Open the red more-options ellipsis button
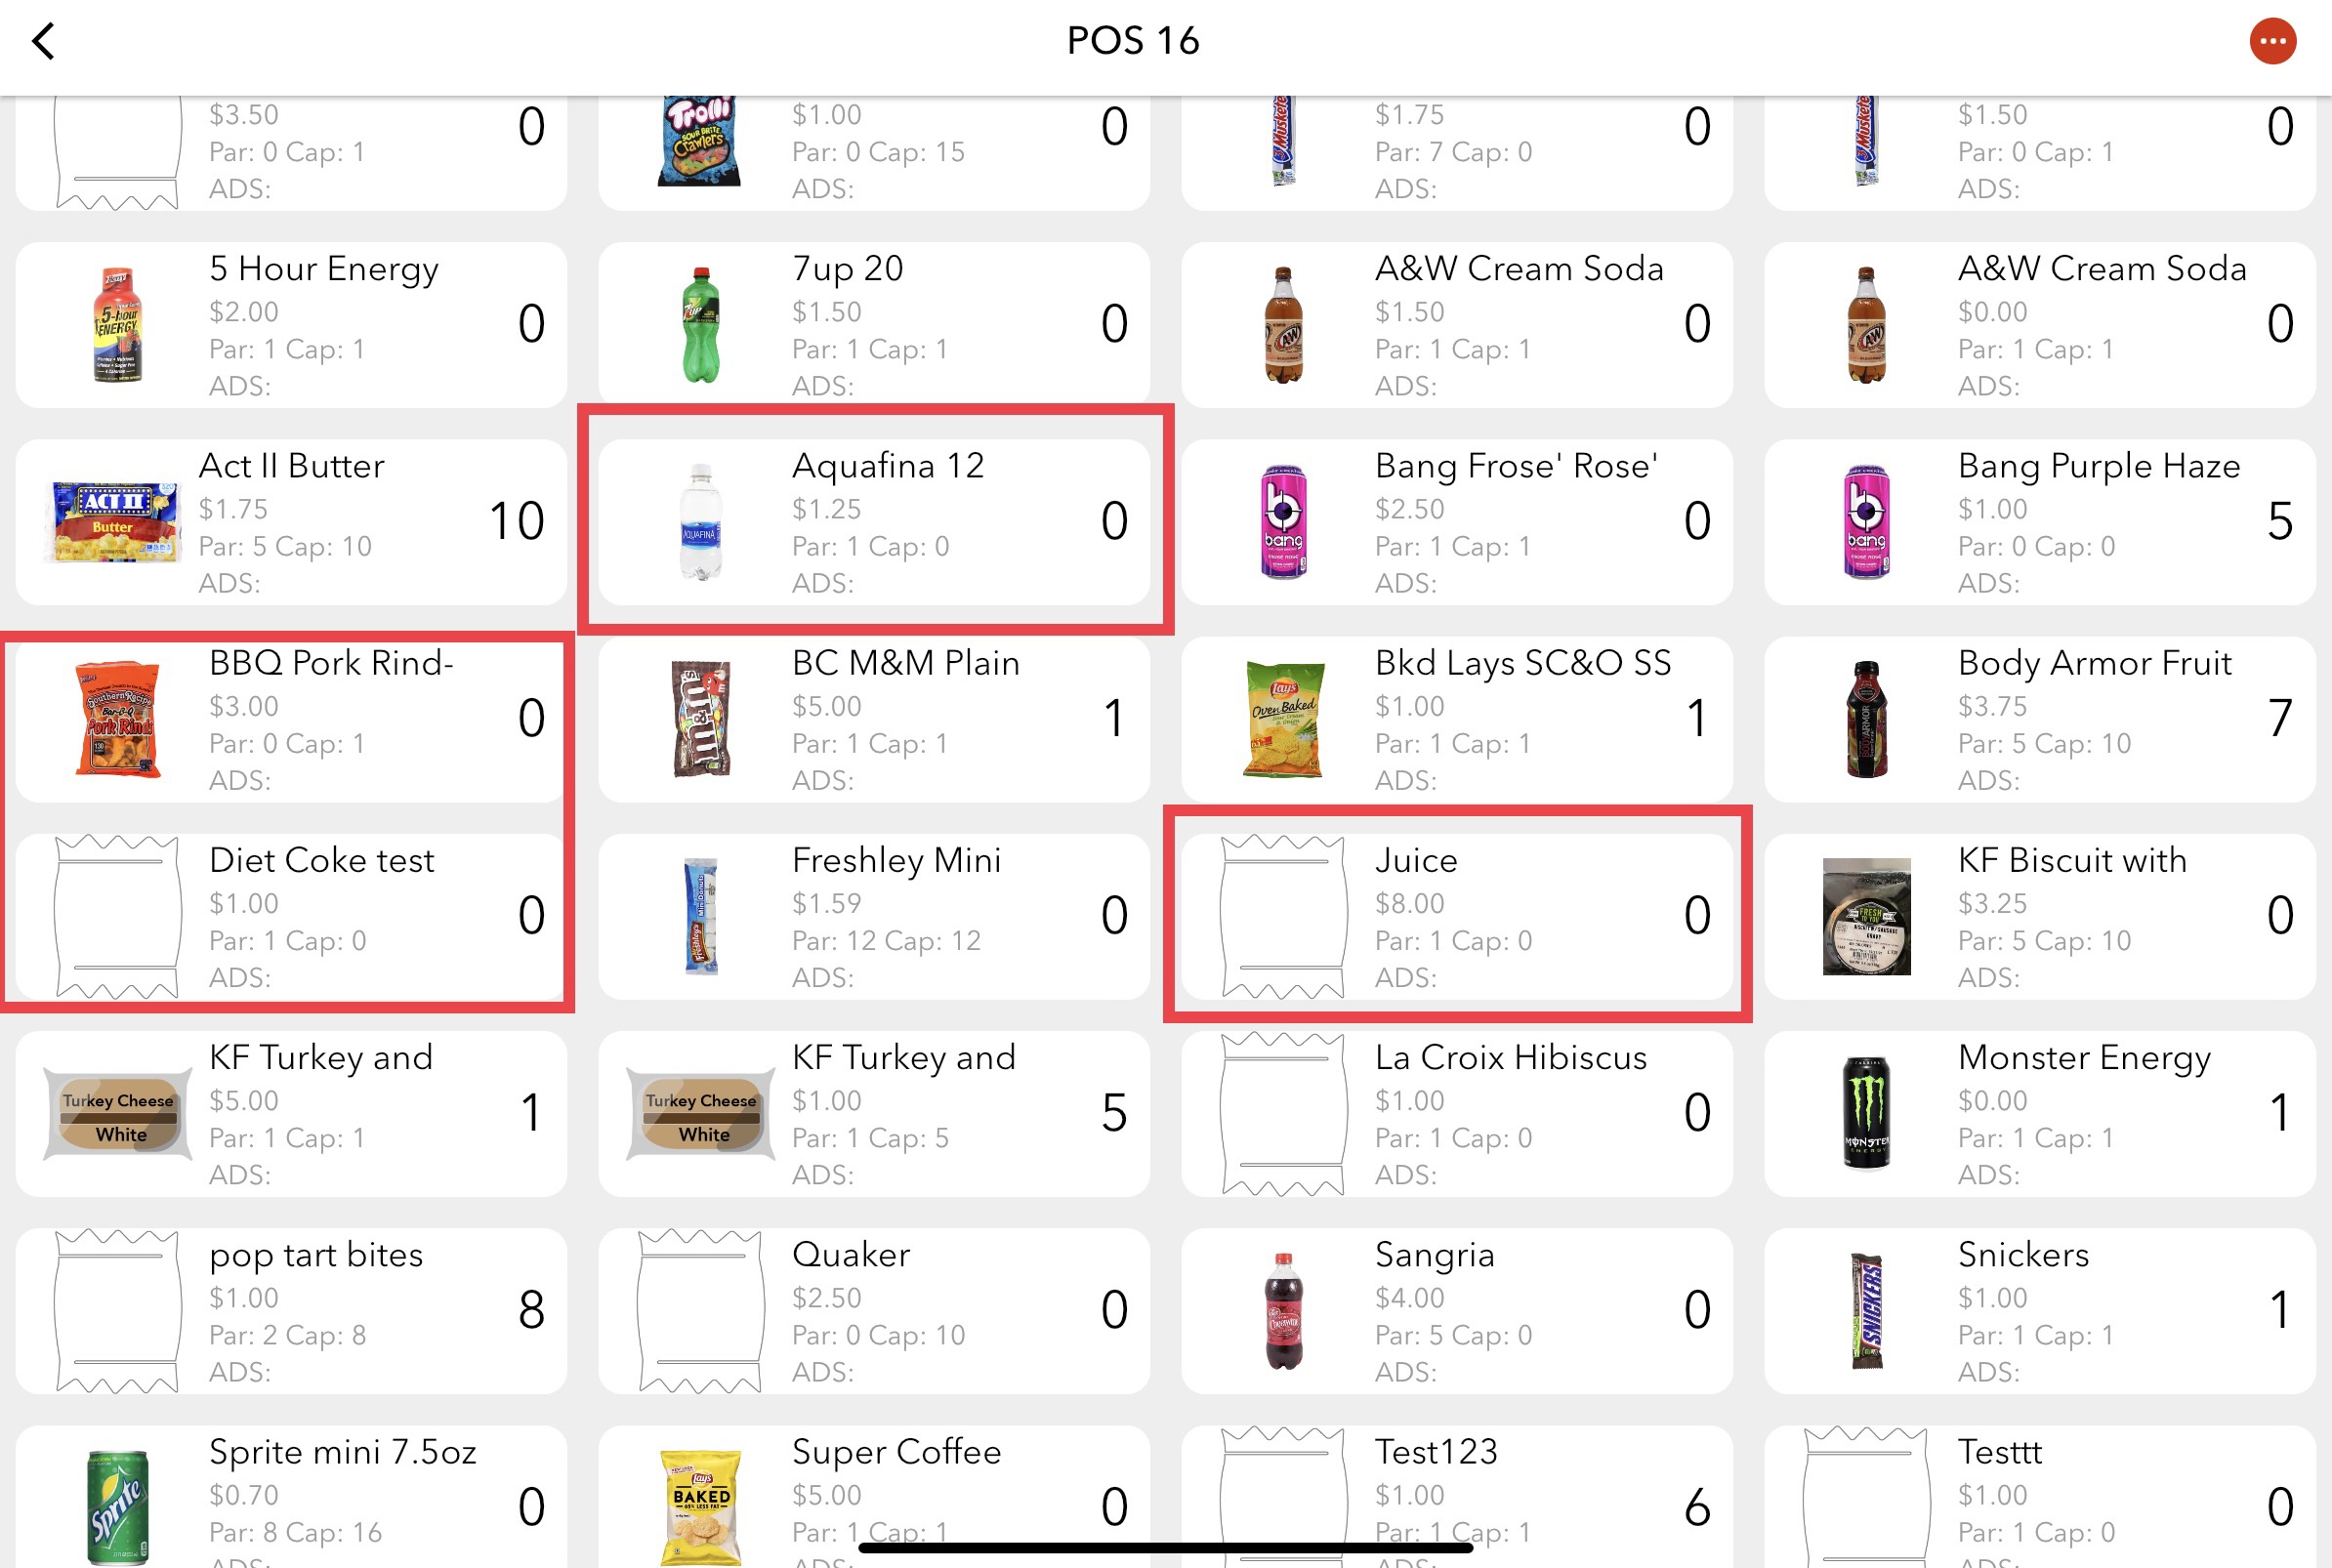Image resolution: width=2332 pixels, height=1568 pixels. tap(2272, 41)
